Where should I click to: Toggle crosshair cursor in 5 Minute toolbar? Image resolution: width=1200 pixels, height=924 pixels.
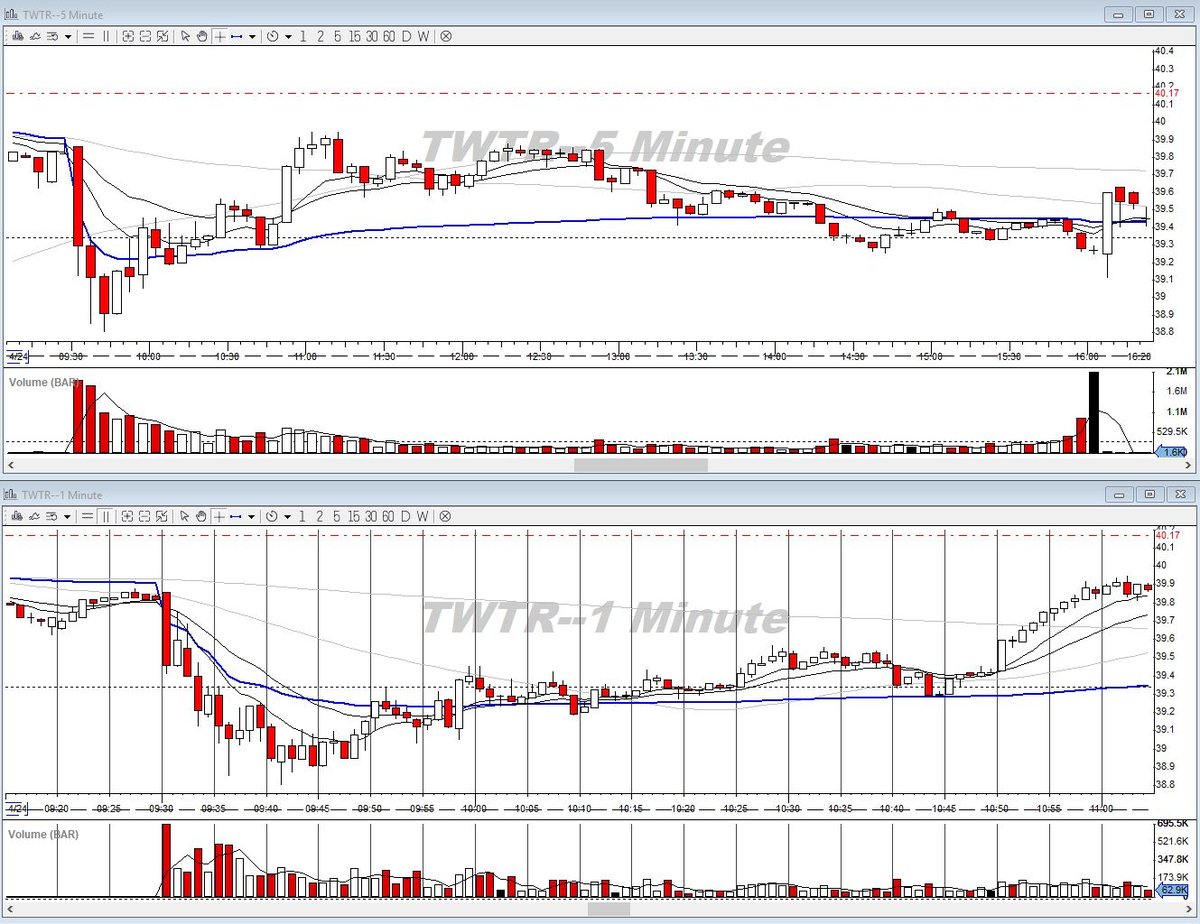coord(219,36)
